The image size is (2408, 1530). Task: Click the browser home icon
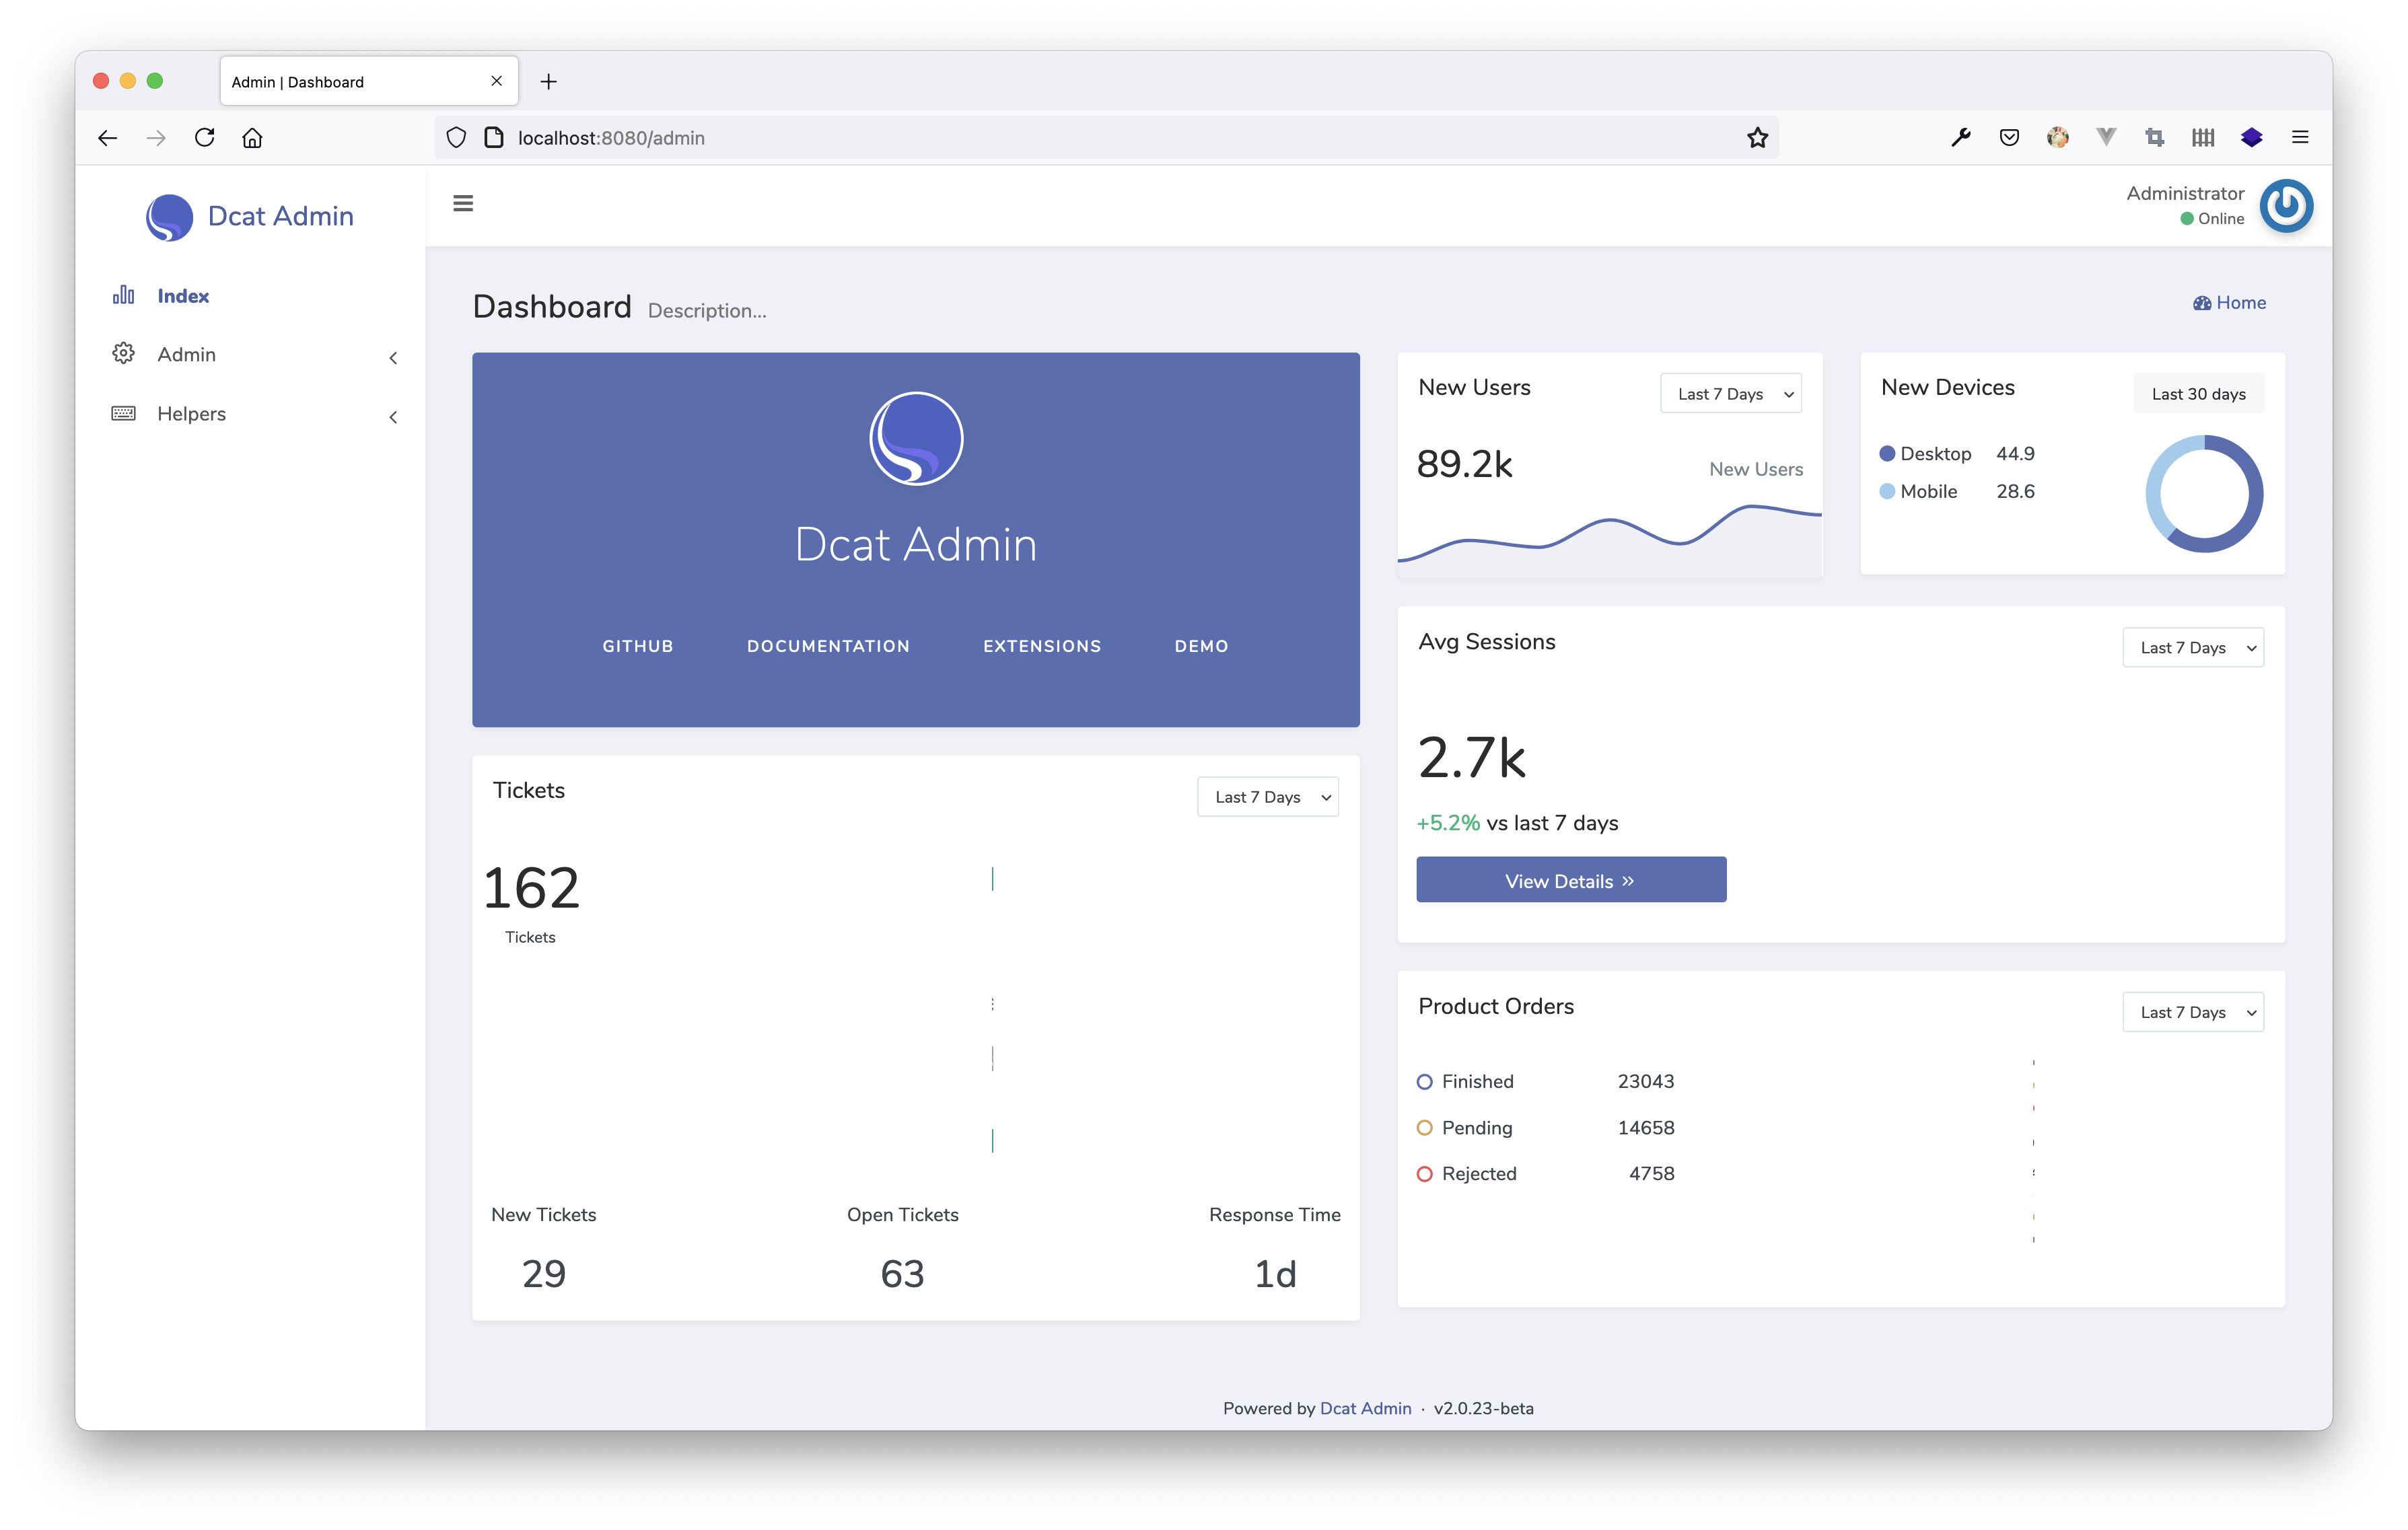(252, 138)
